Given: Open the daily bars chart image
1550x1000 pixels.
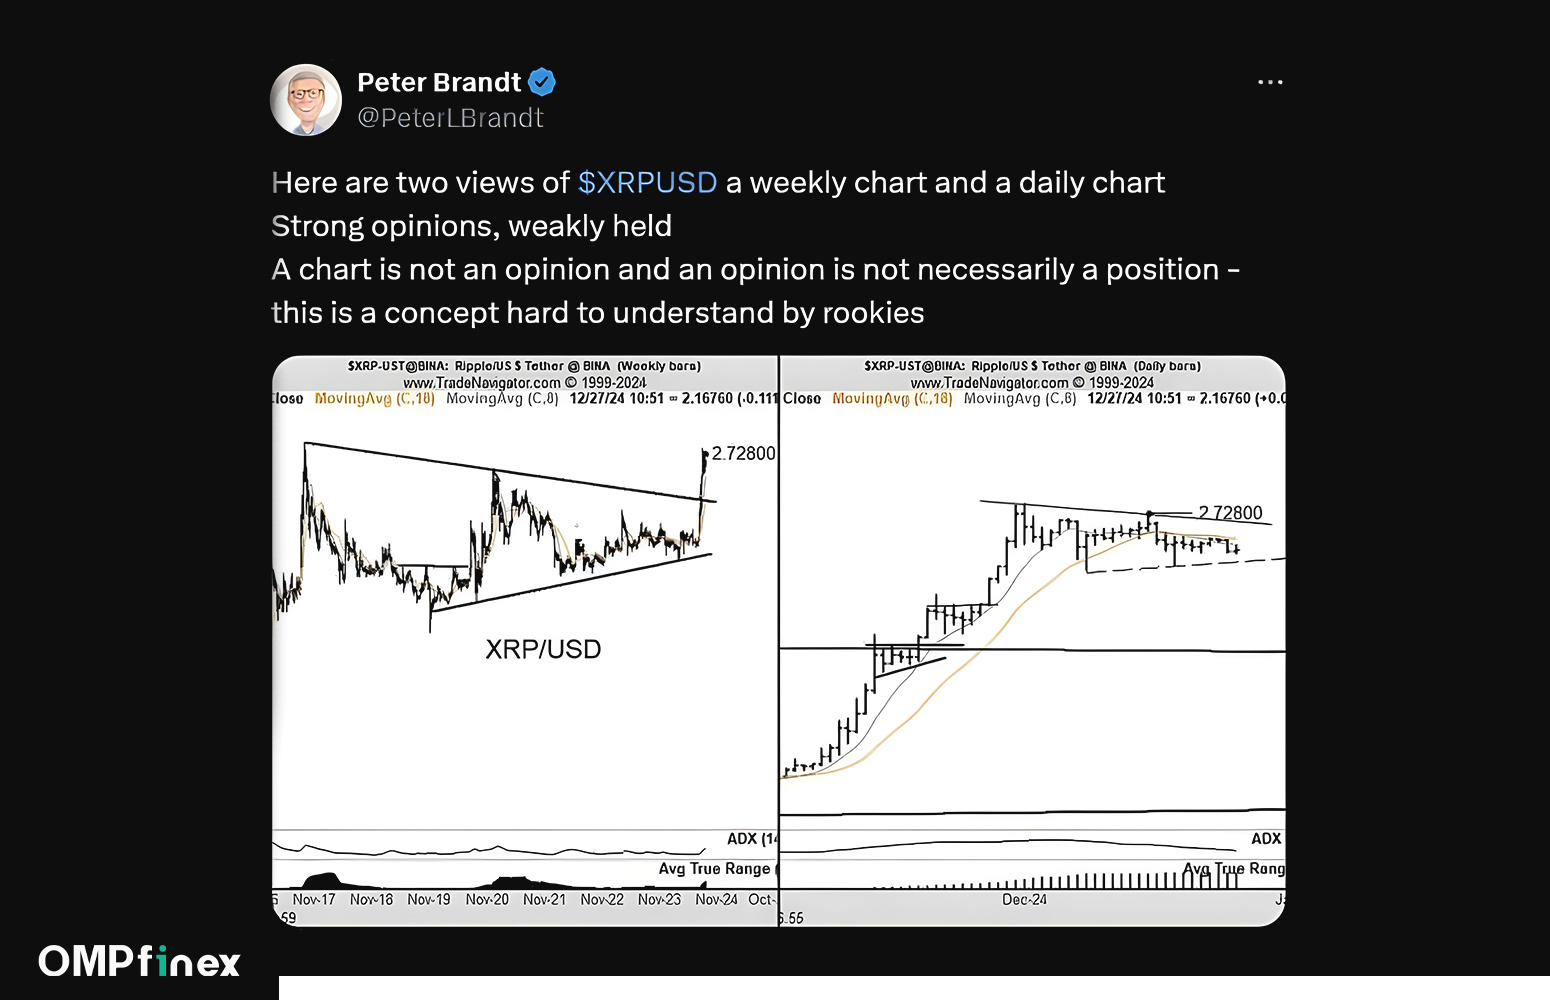Looking at the screenshot, I should tap(1032, 641).
